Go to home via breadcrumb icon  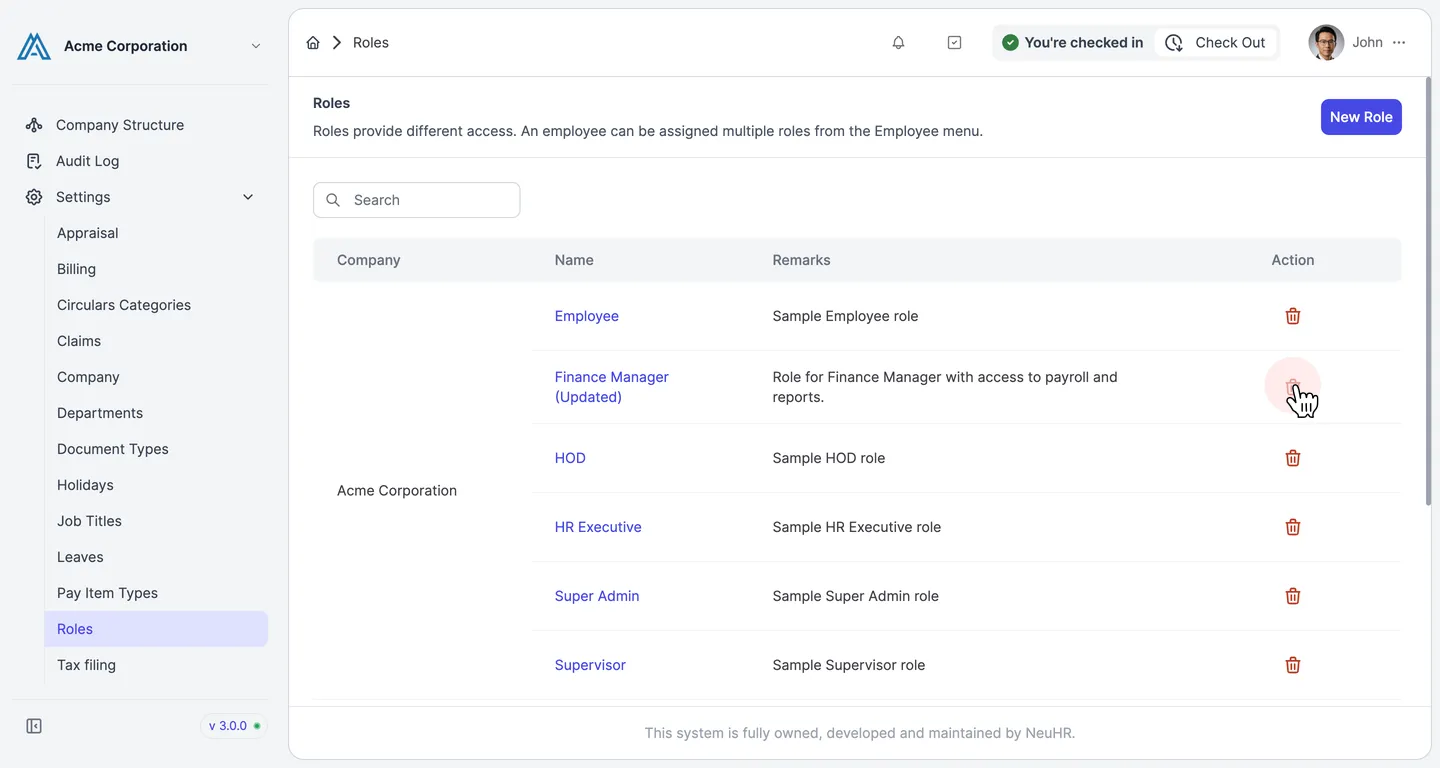click(313, 43)
